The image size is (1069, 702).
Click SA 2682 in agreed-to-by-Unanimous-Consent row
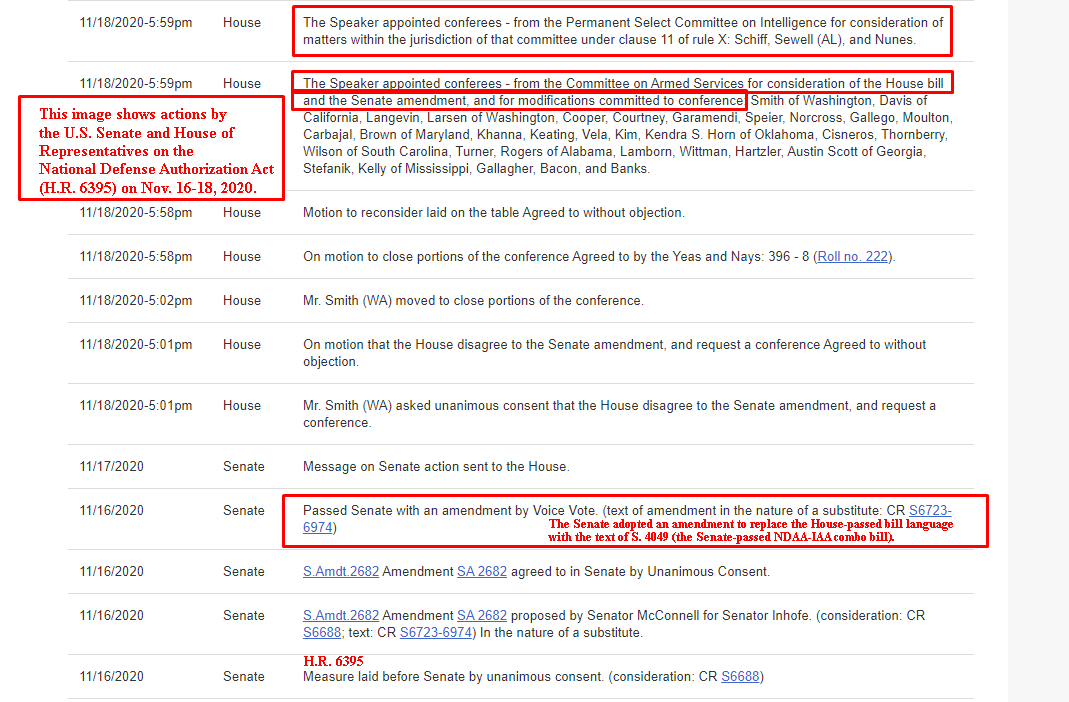[x=482, y=572]
